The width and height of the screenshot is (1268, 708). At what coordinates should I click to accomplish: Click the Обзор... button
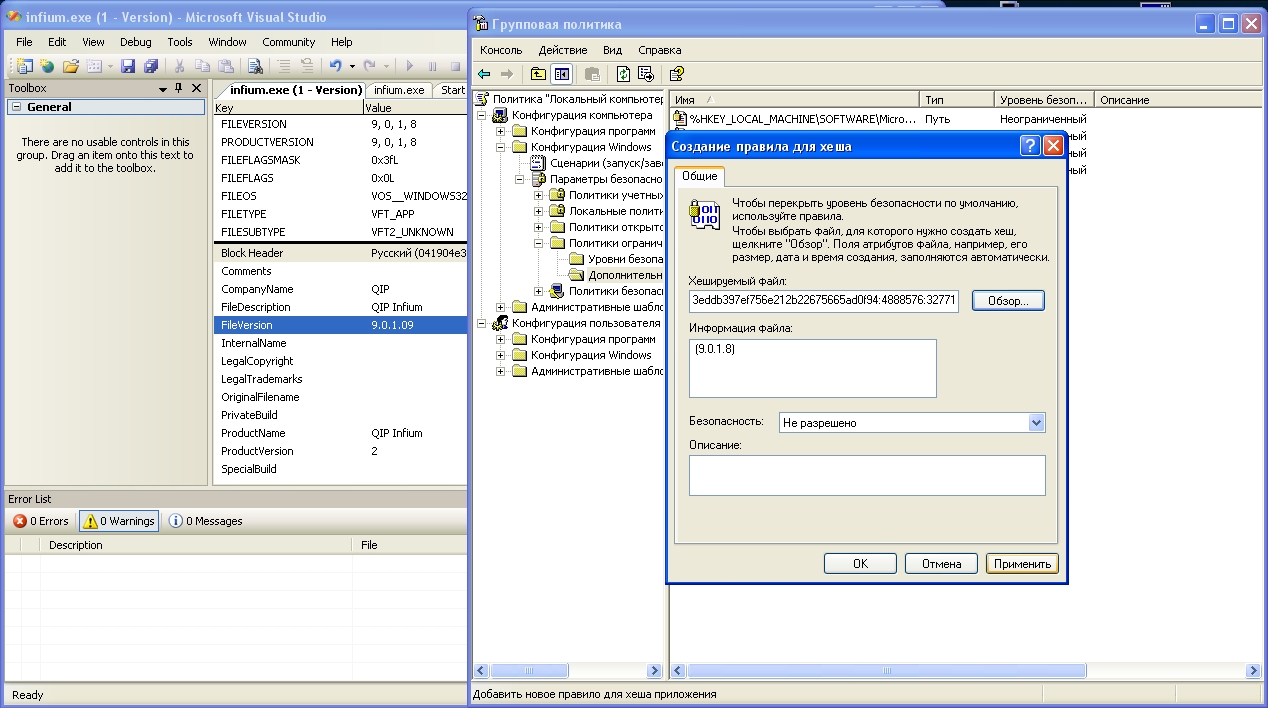[x=1007, y=301]
